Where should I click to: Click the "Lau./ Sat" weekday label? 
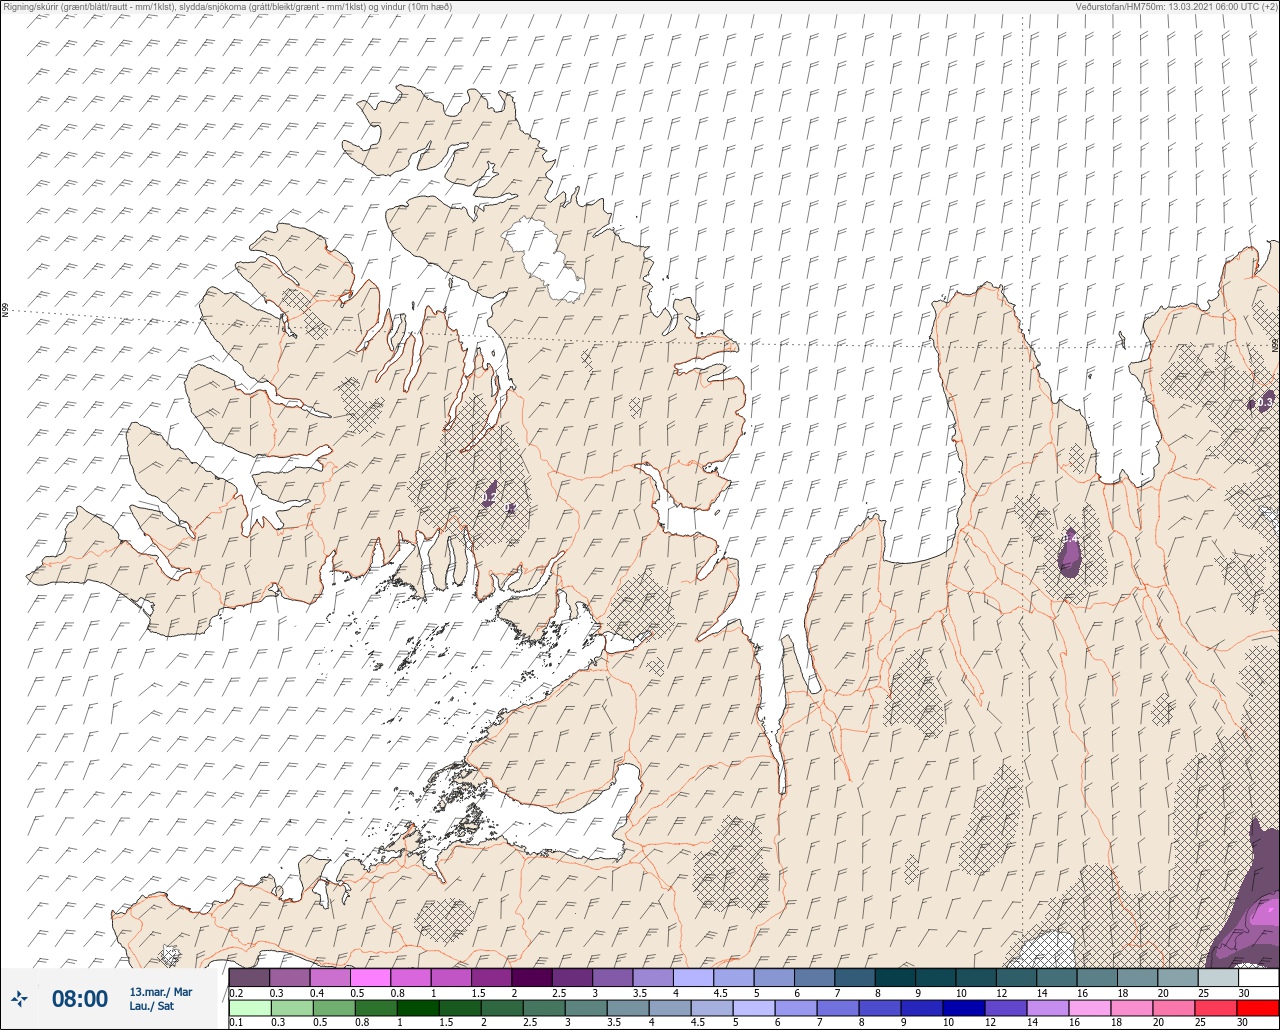coord(151,1006)
